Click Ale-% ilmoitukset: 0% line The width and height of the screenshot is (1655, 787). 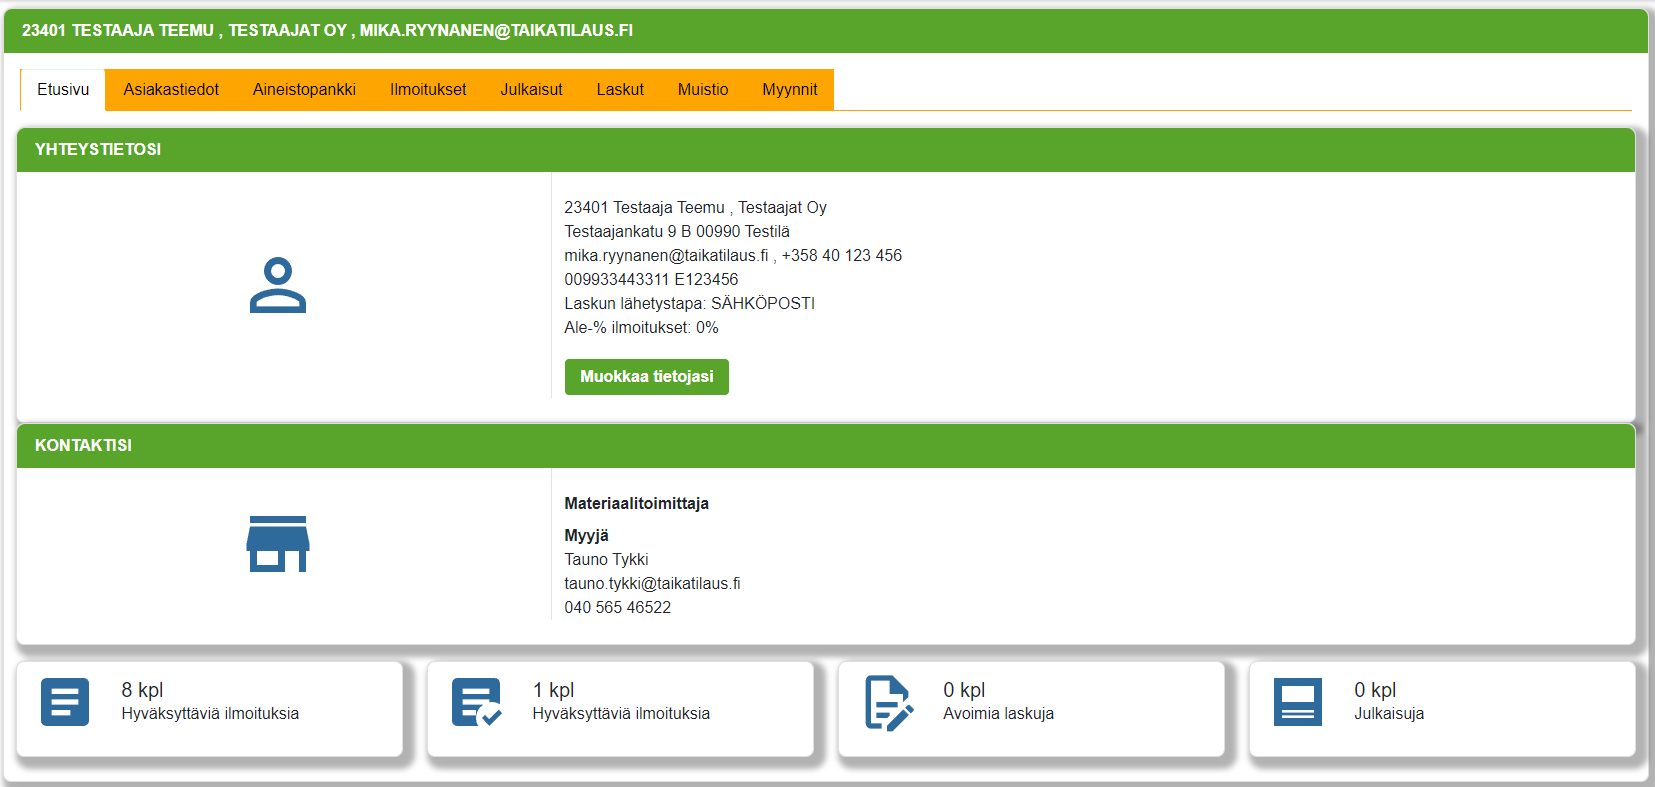pos(641,328)
